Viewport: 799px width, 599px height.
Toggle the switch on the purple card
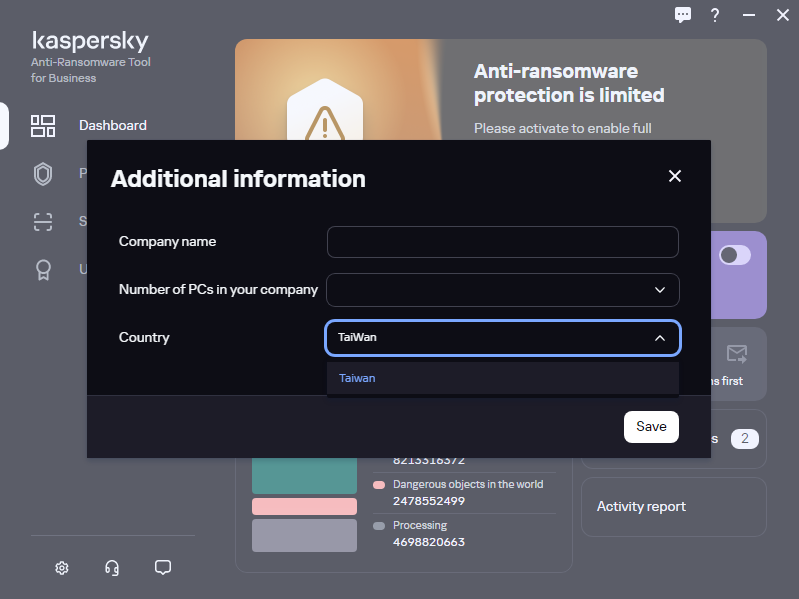(x=735, y=255)
